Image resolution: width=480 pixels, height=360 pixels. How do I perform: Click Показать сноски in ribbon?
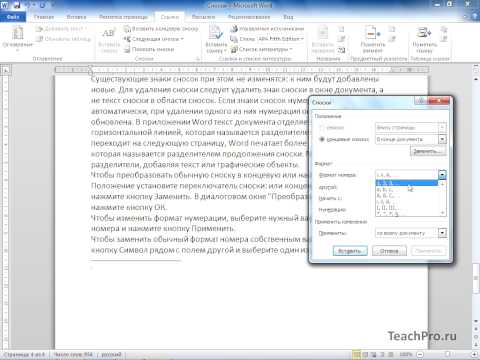pyautogui.click(x=149, y=49)
